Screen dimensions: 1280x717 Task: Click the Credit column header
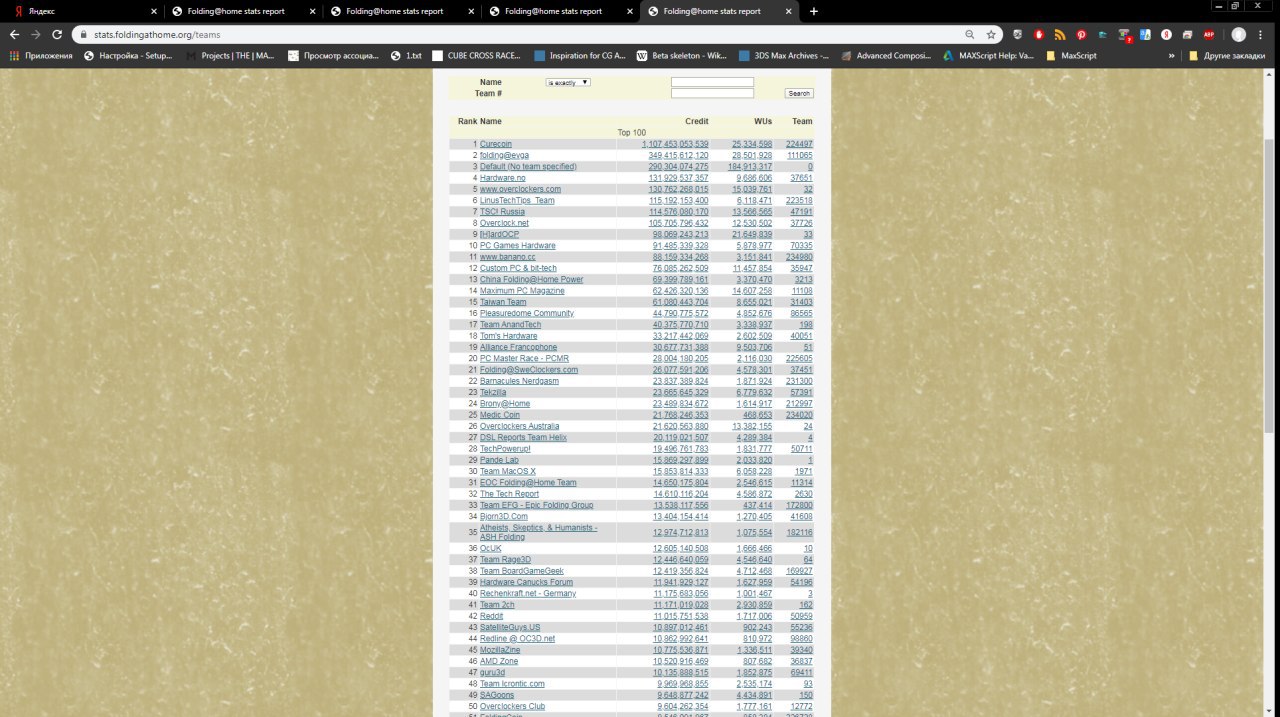point(696,121)
